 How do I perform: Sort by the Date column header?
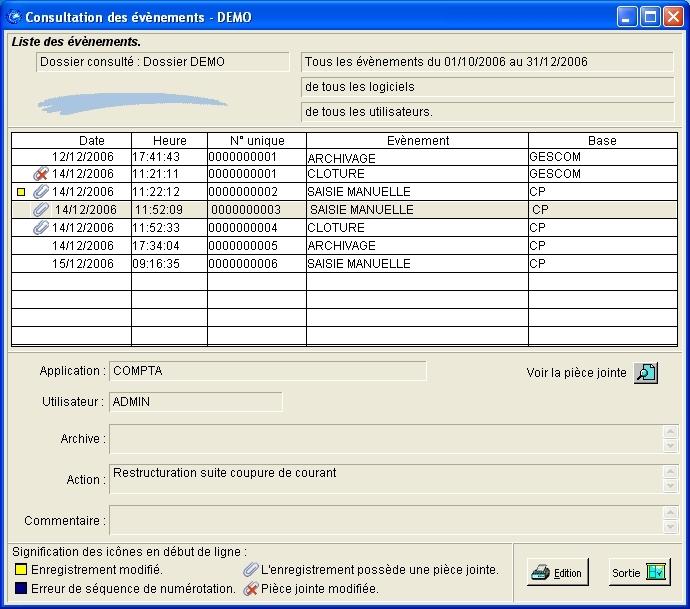tap(91, 141)
